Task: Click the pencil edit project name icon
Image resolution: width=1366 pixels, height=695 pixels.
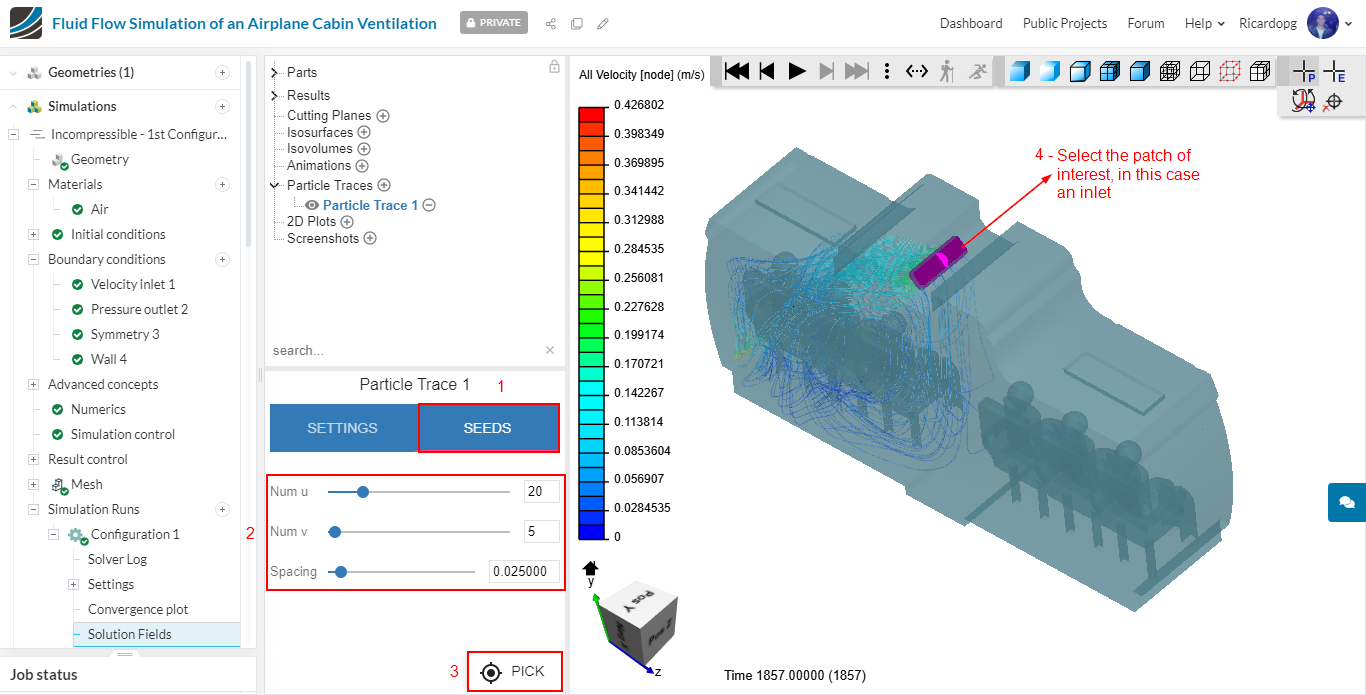Action: [602, 24]
